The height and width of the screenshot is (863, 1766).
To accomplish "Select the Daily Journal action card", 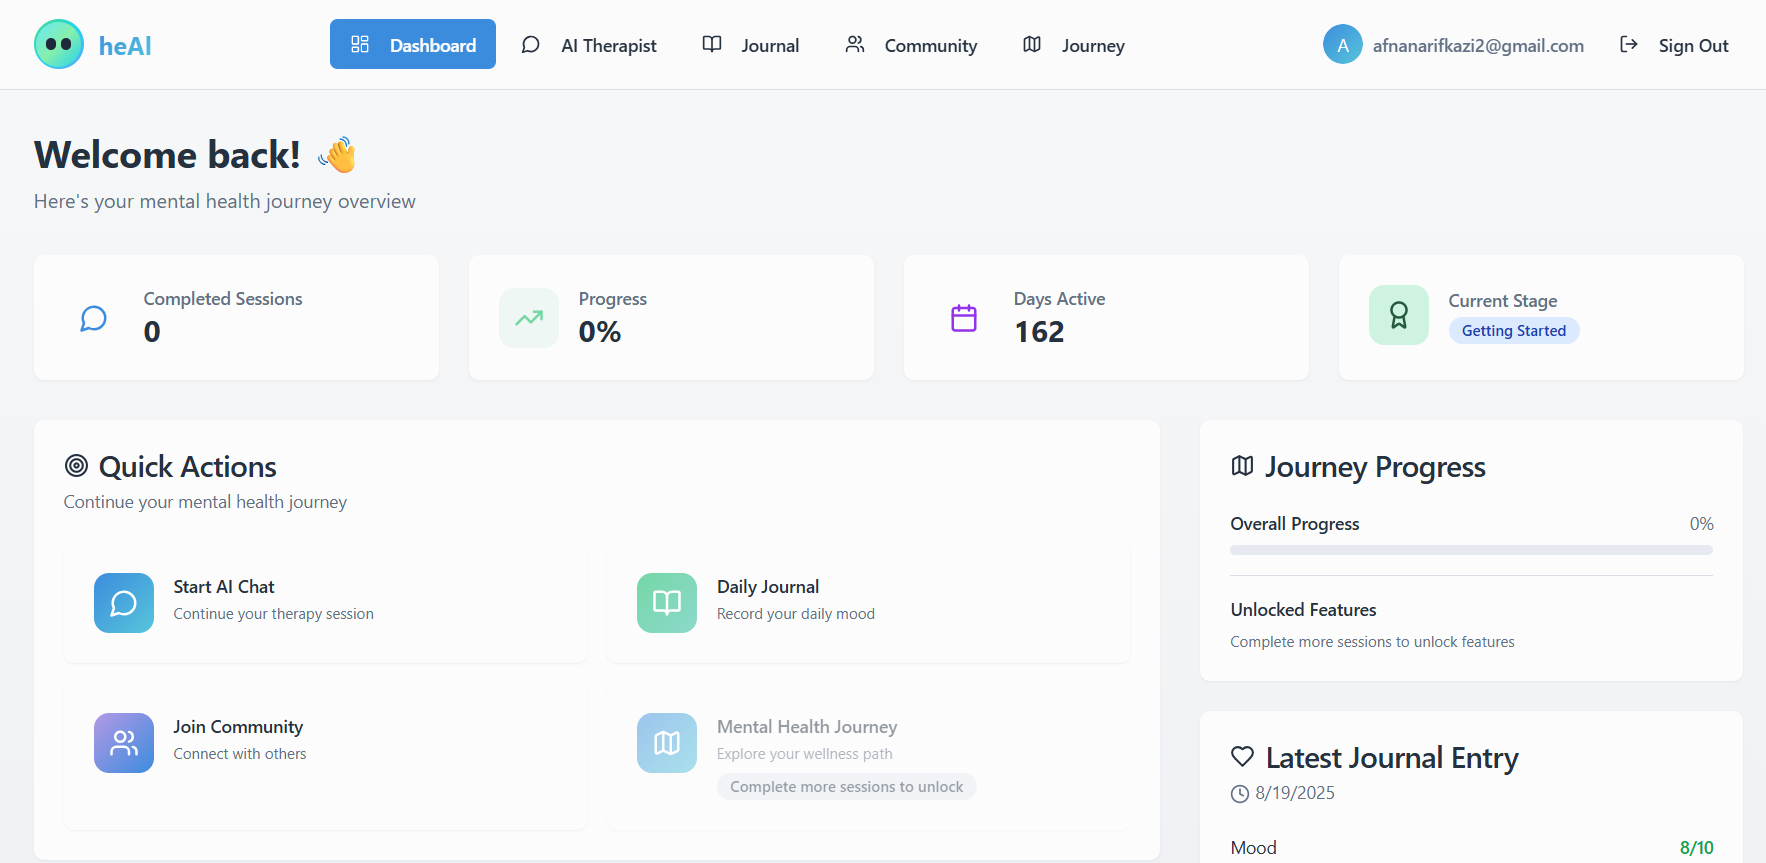I will [x=868, y=603].
